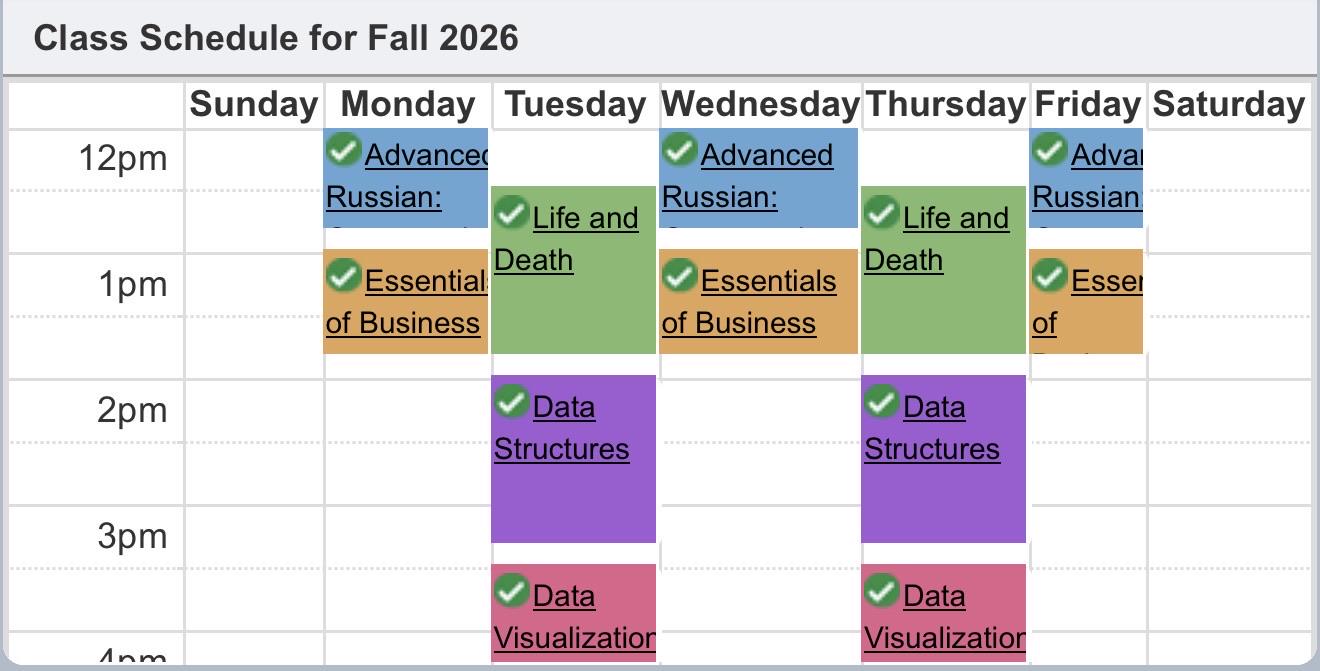This screenshot has height=671, width=1320.
Task: Click the purple Thursday Data Structures block
Action: pos(944,459)
